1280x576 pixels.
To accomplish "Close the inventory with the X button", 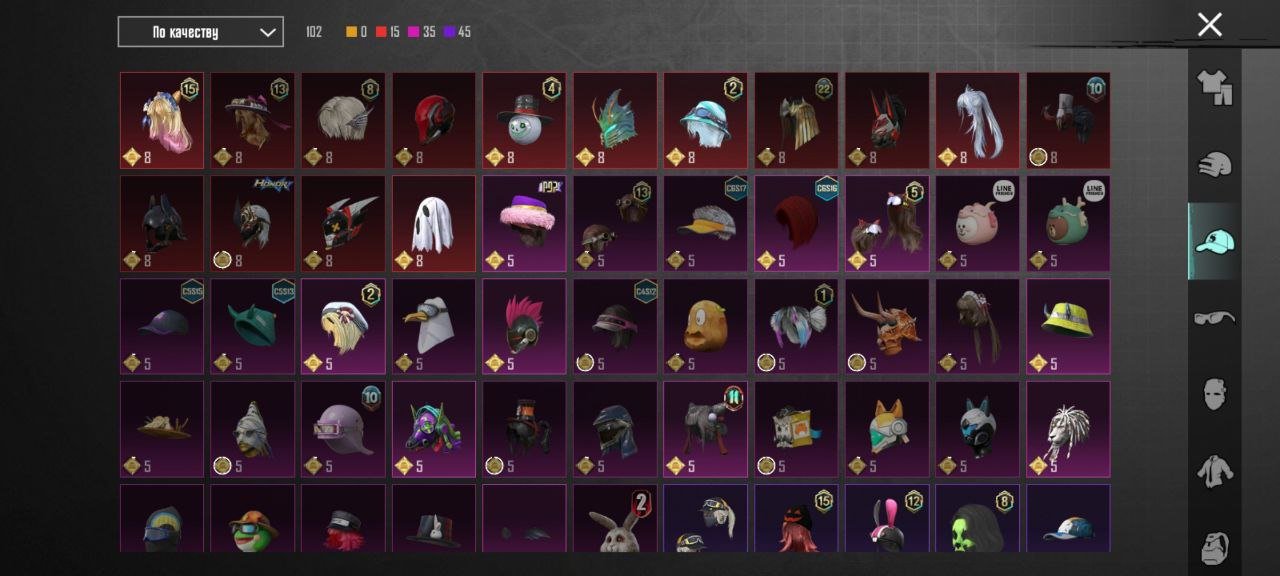I will [x=1210, y=25].
